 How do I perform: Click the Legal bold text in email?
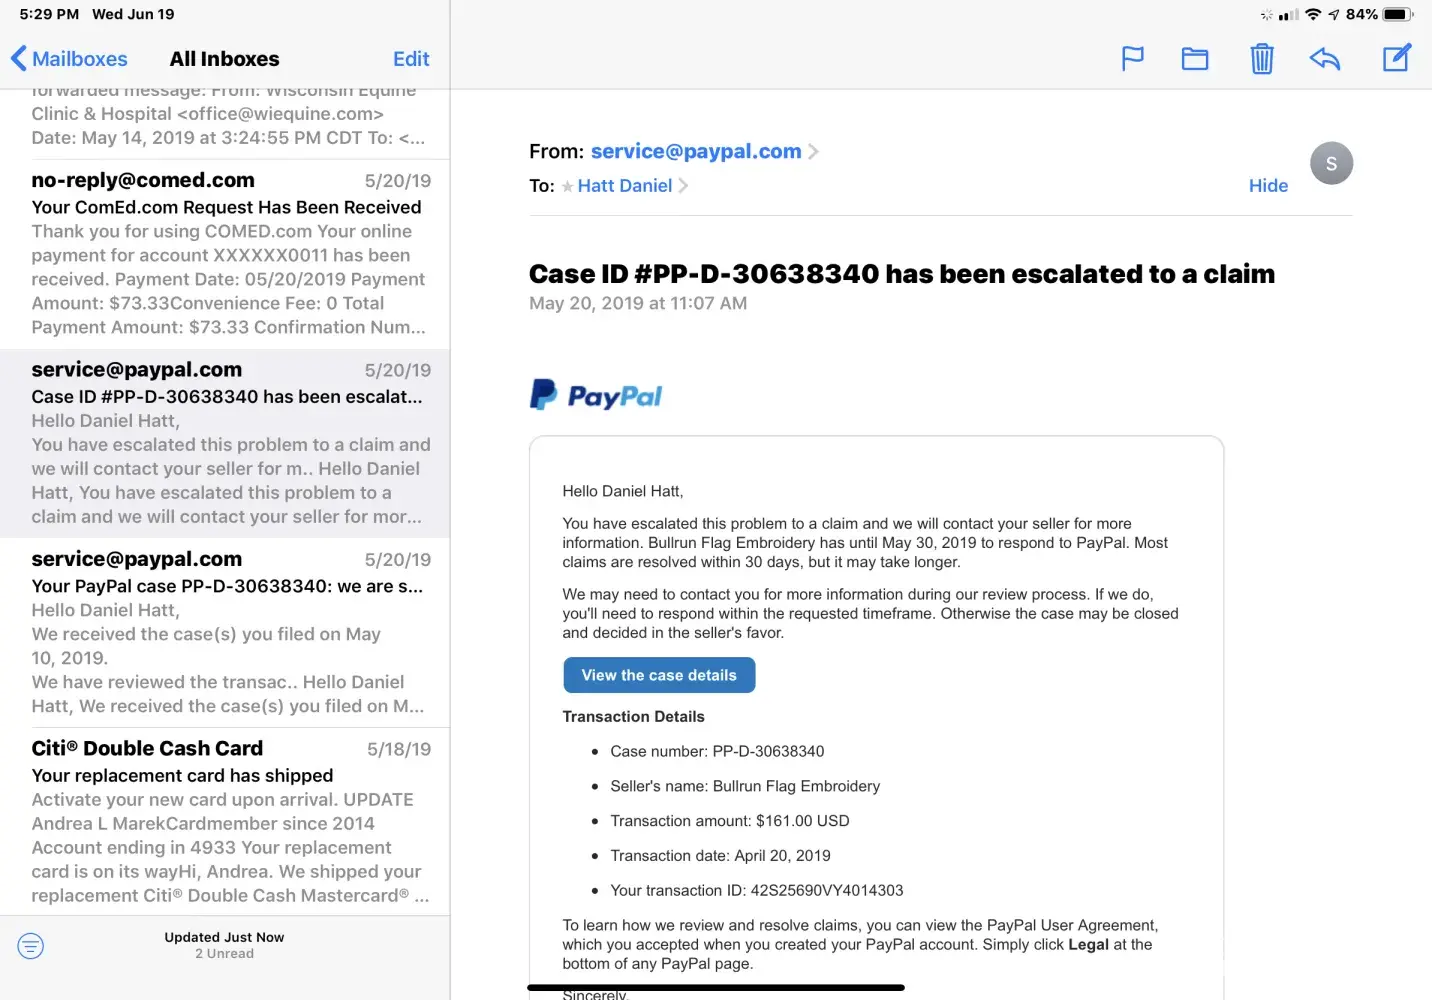click(1088, 945)
